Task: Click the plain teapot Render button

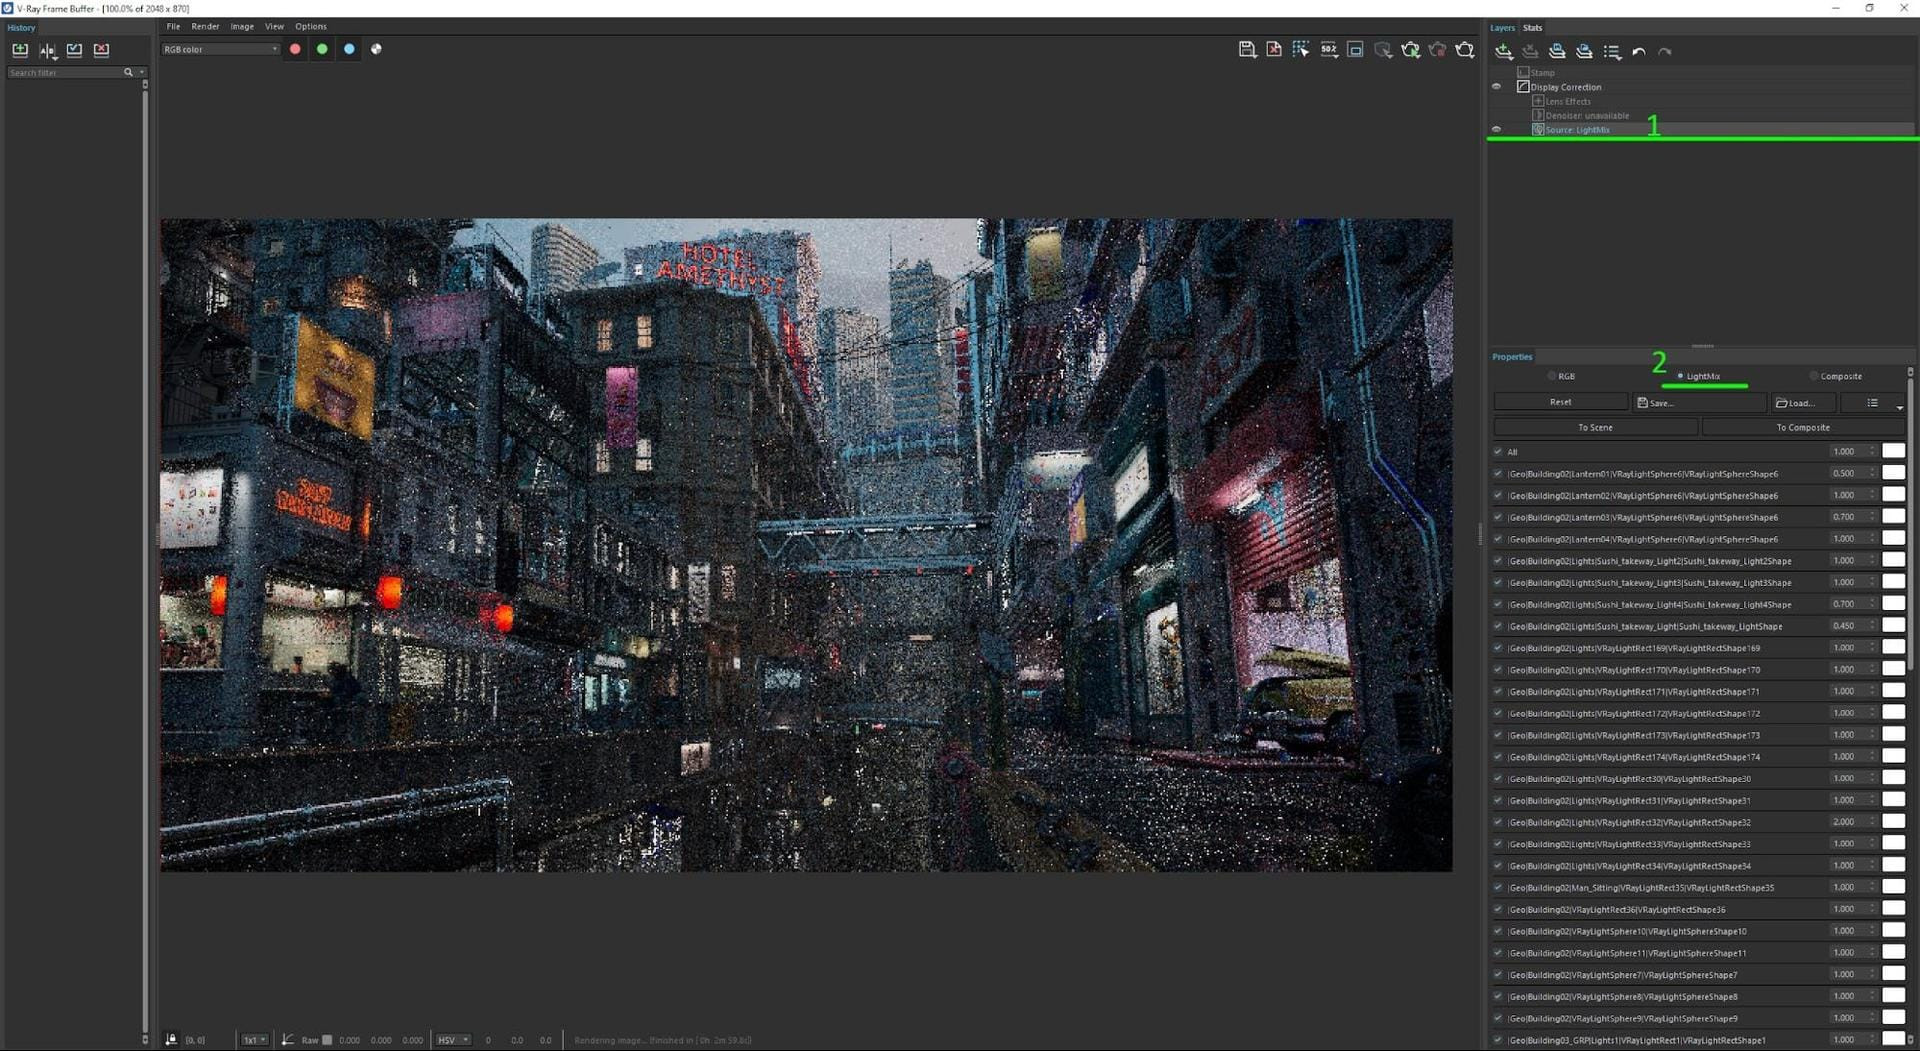Action: pos(1465,50)
